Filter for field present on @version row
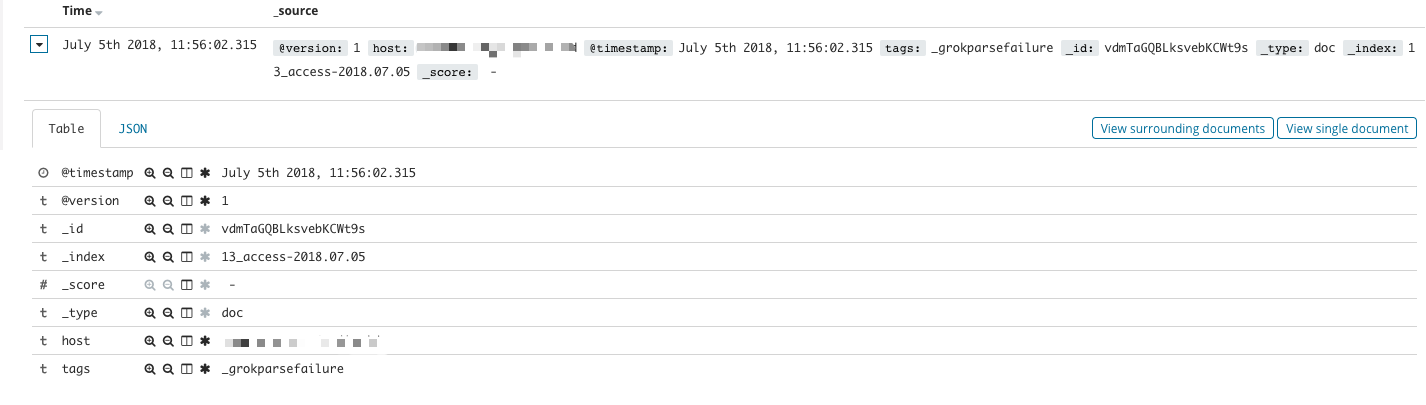Viewport: 1426px width, 405px height. tap(205, 201)
